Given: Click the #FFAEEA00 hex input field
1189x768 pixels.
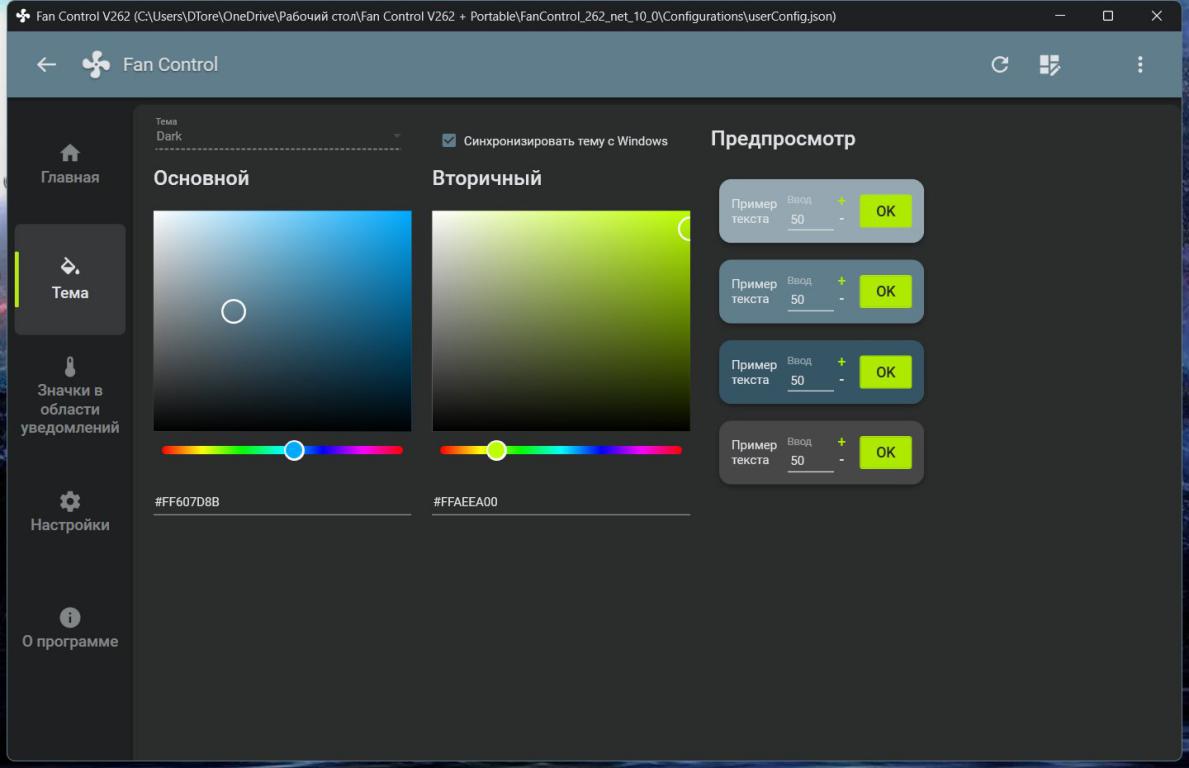Looking at the screenshot, I should (x=560, y=502).
